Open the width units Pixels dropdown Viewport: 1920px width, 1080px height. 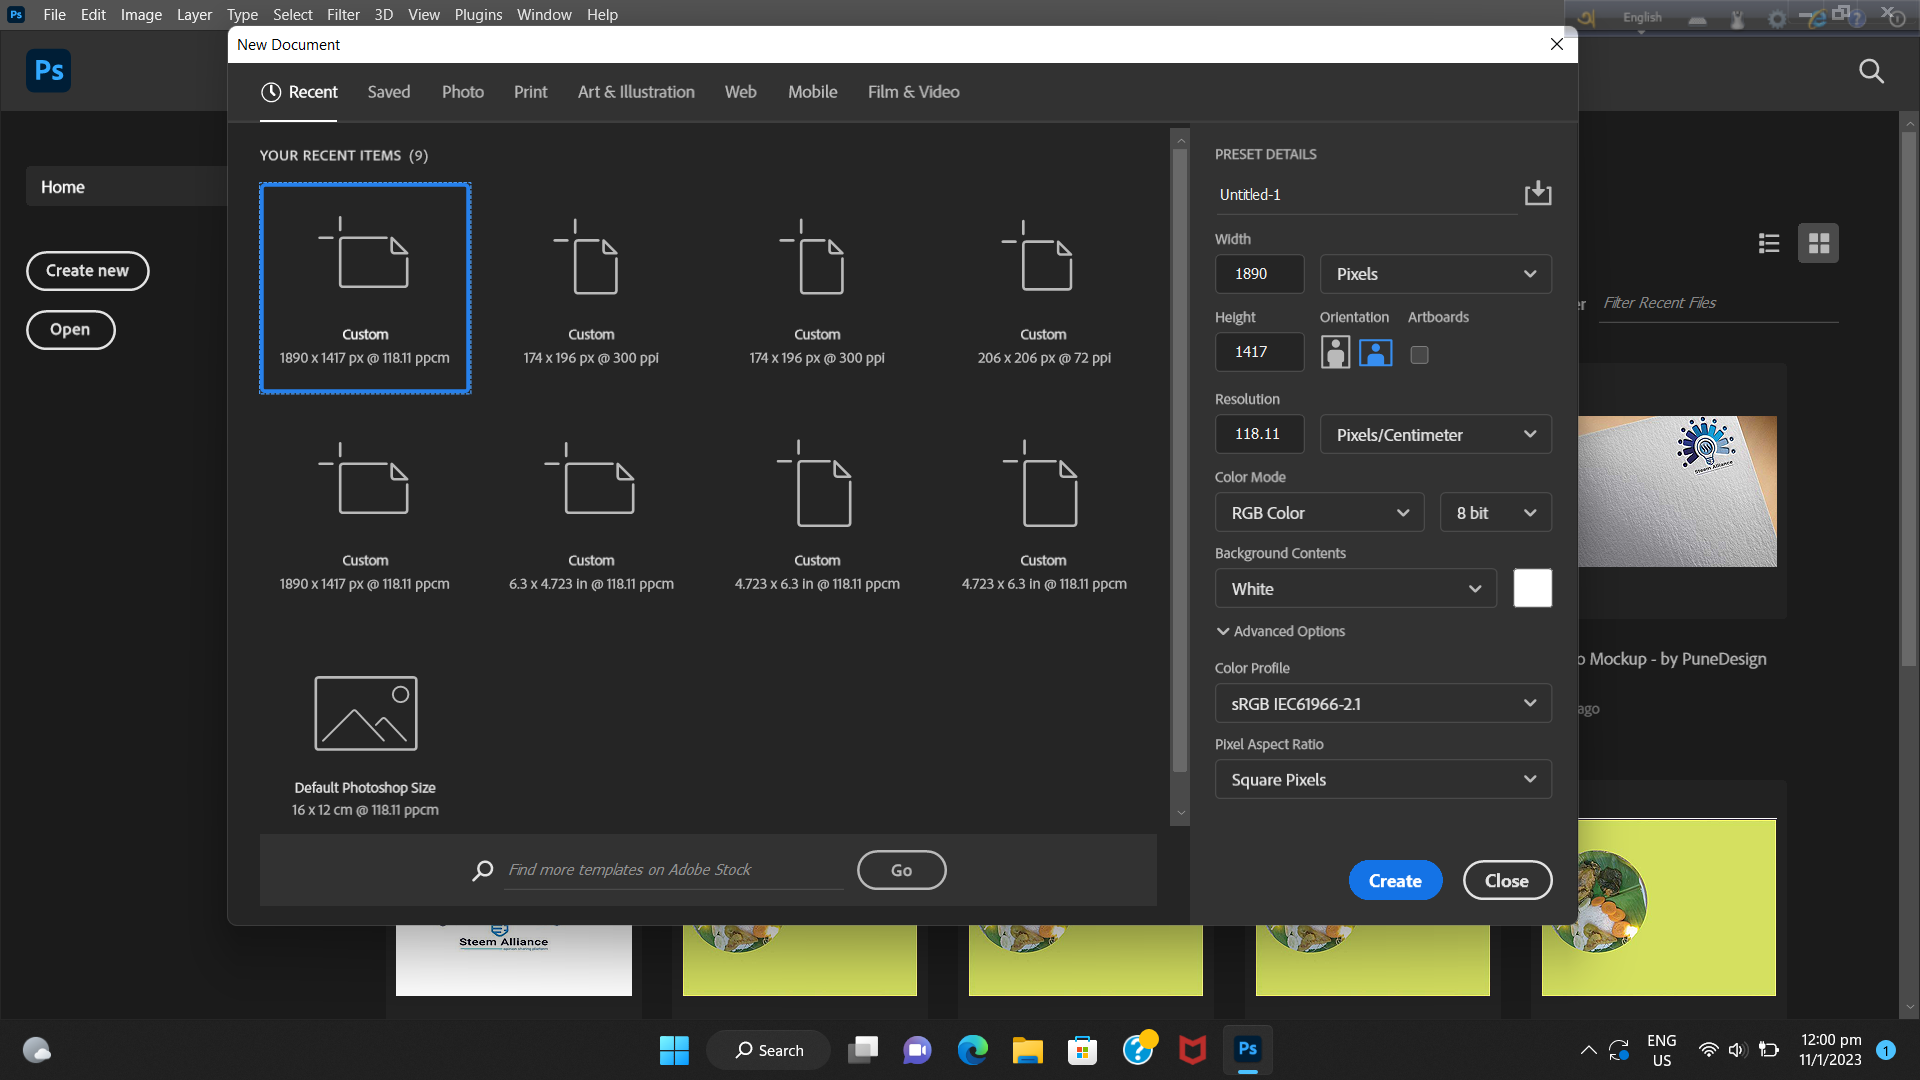pyautogui.click(x=1435, y=273)
